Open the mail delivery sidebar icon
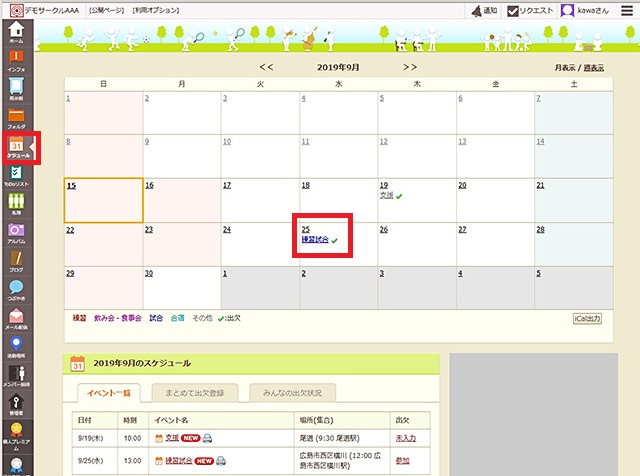This screenshot has height=476, width=640. click(x=16, y=319)
